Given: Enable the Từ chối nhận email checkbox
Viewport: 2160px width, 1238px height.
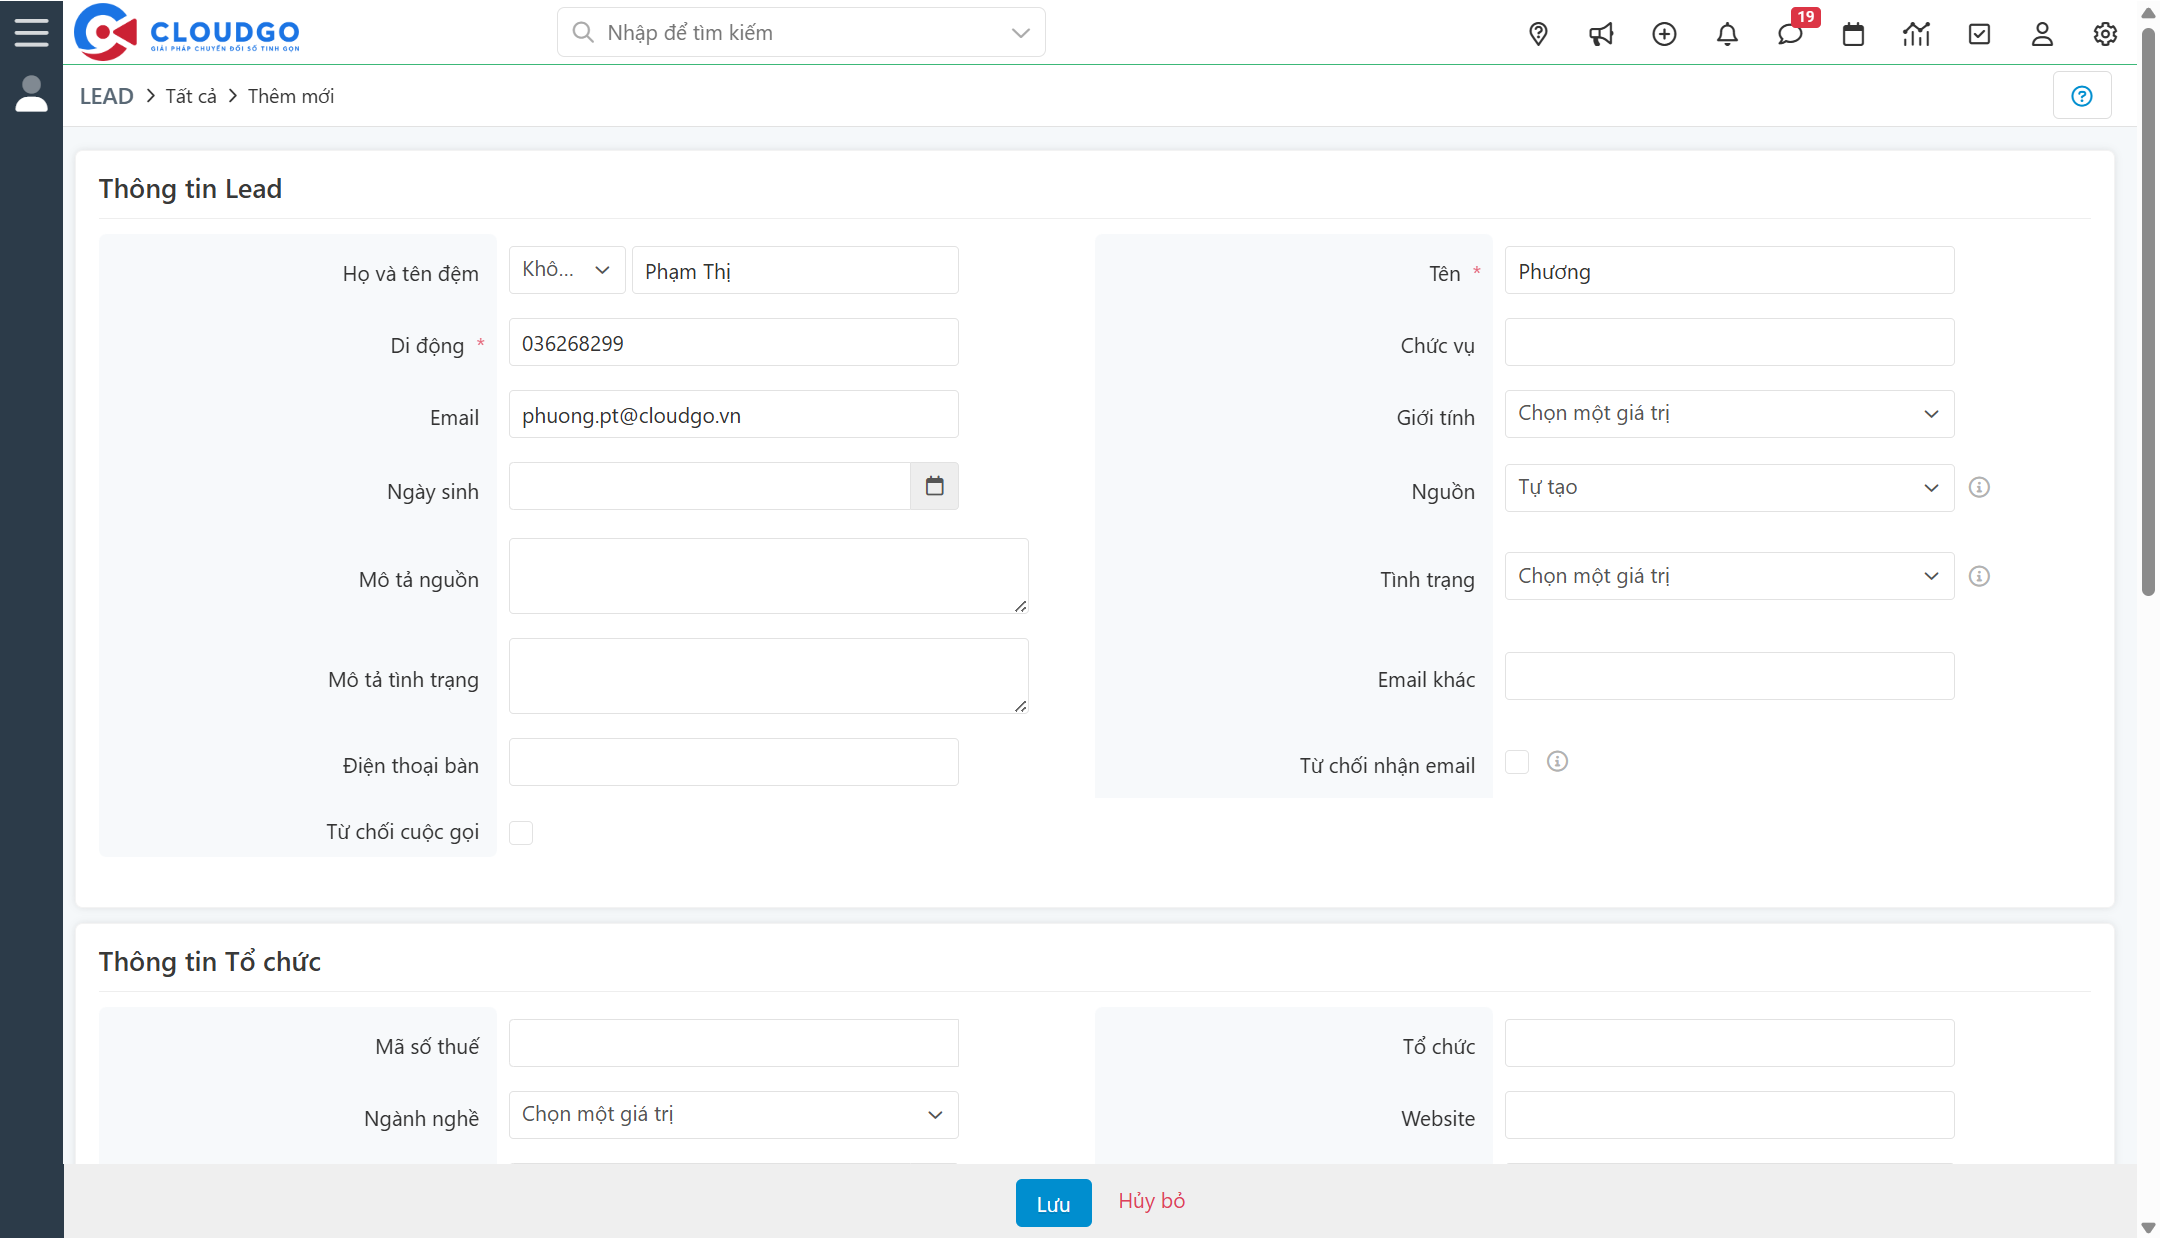Looking at the screenshot, I should click(1517, 762).
